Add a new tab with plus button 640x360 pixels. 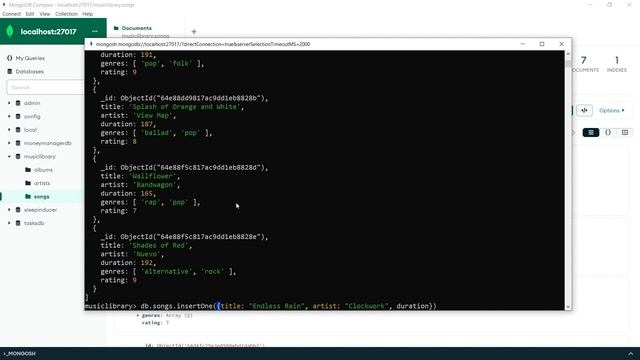(194, 31)
